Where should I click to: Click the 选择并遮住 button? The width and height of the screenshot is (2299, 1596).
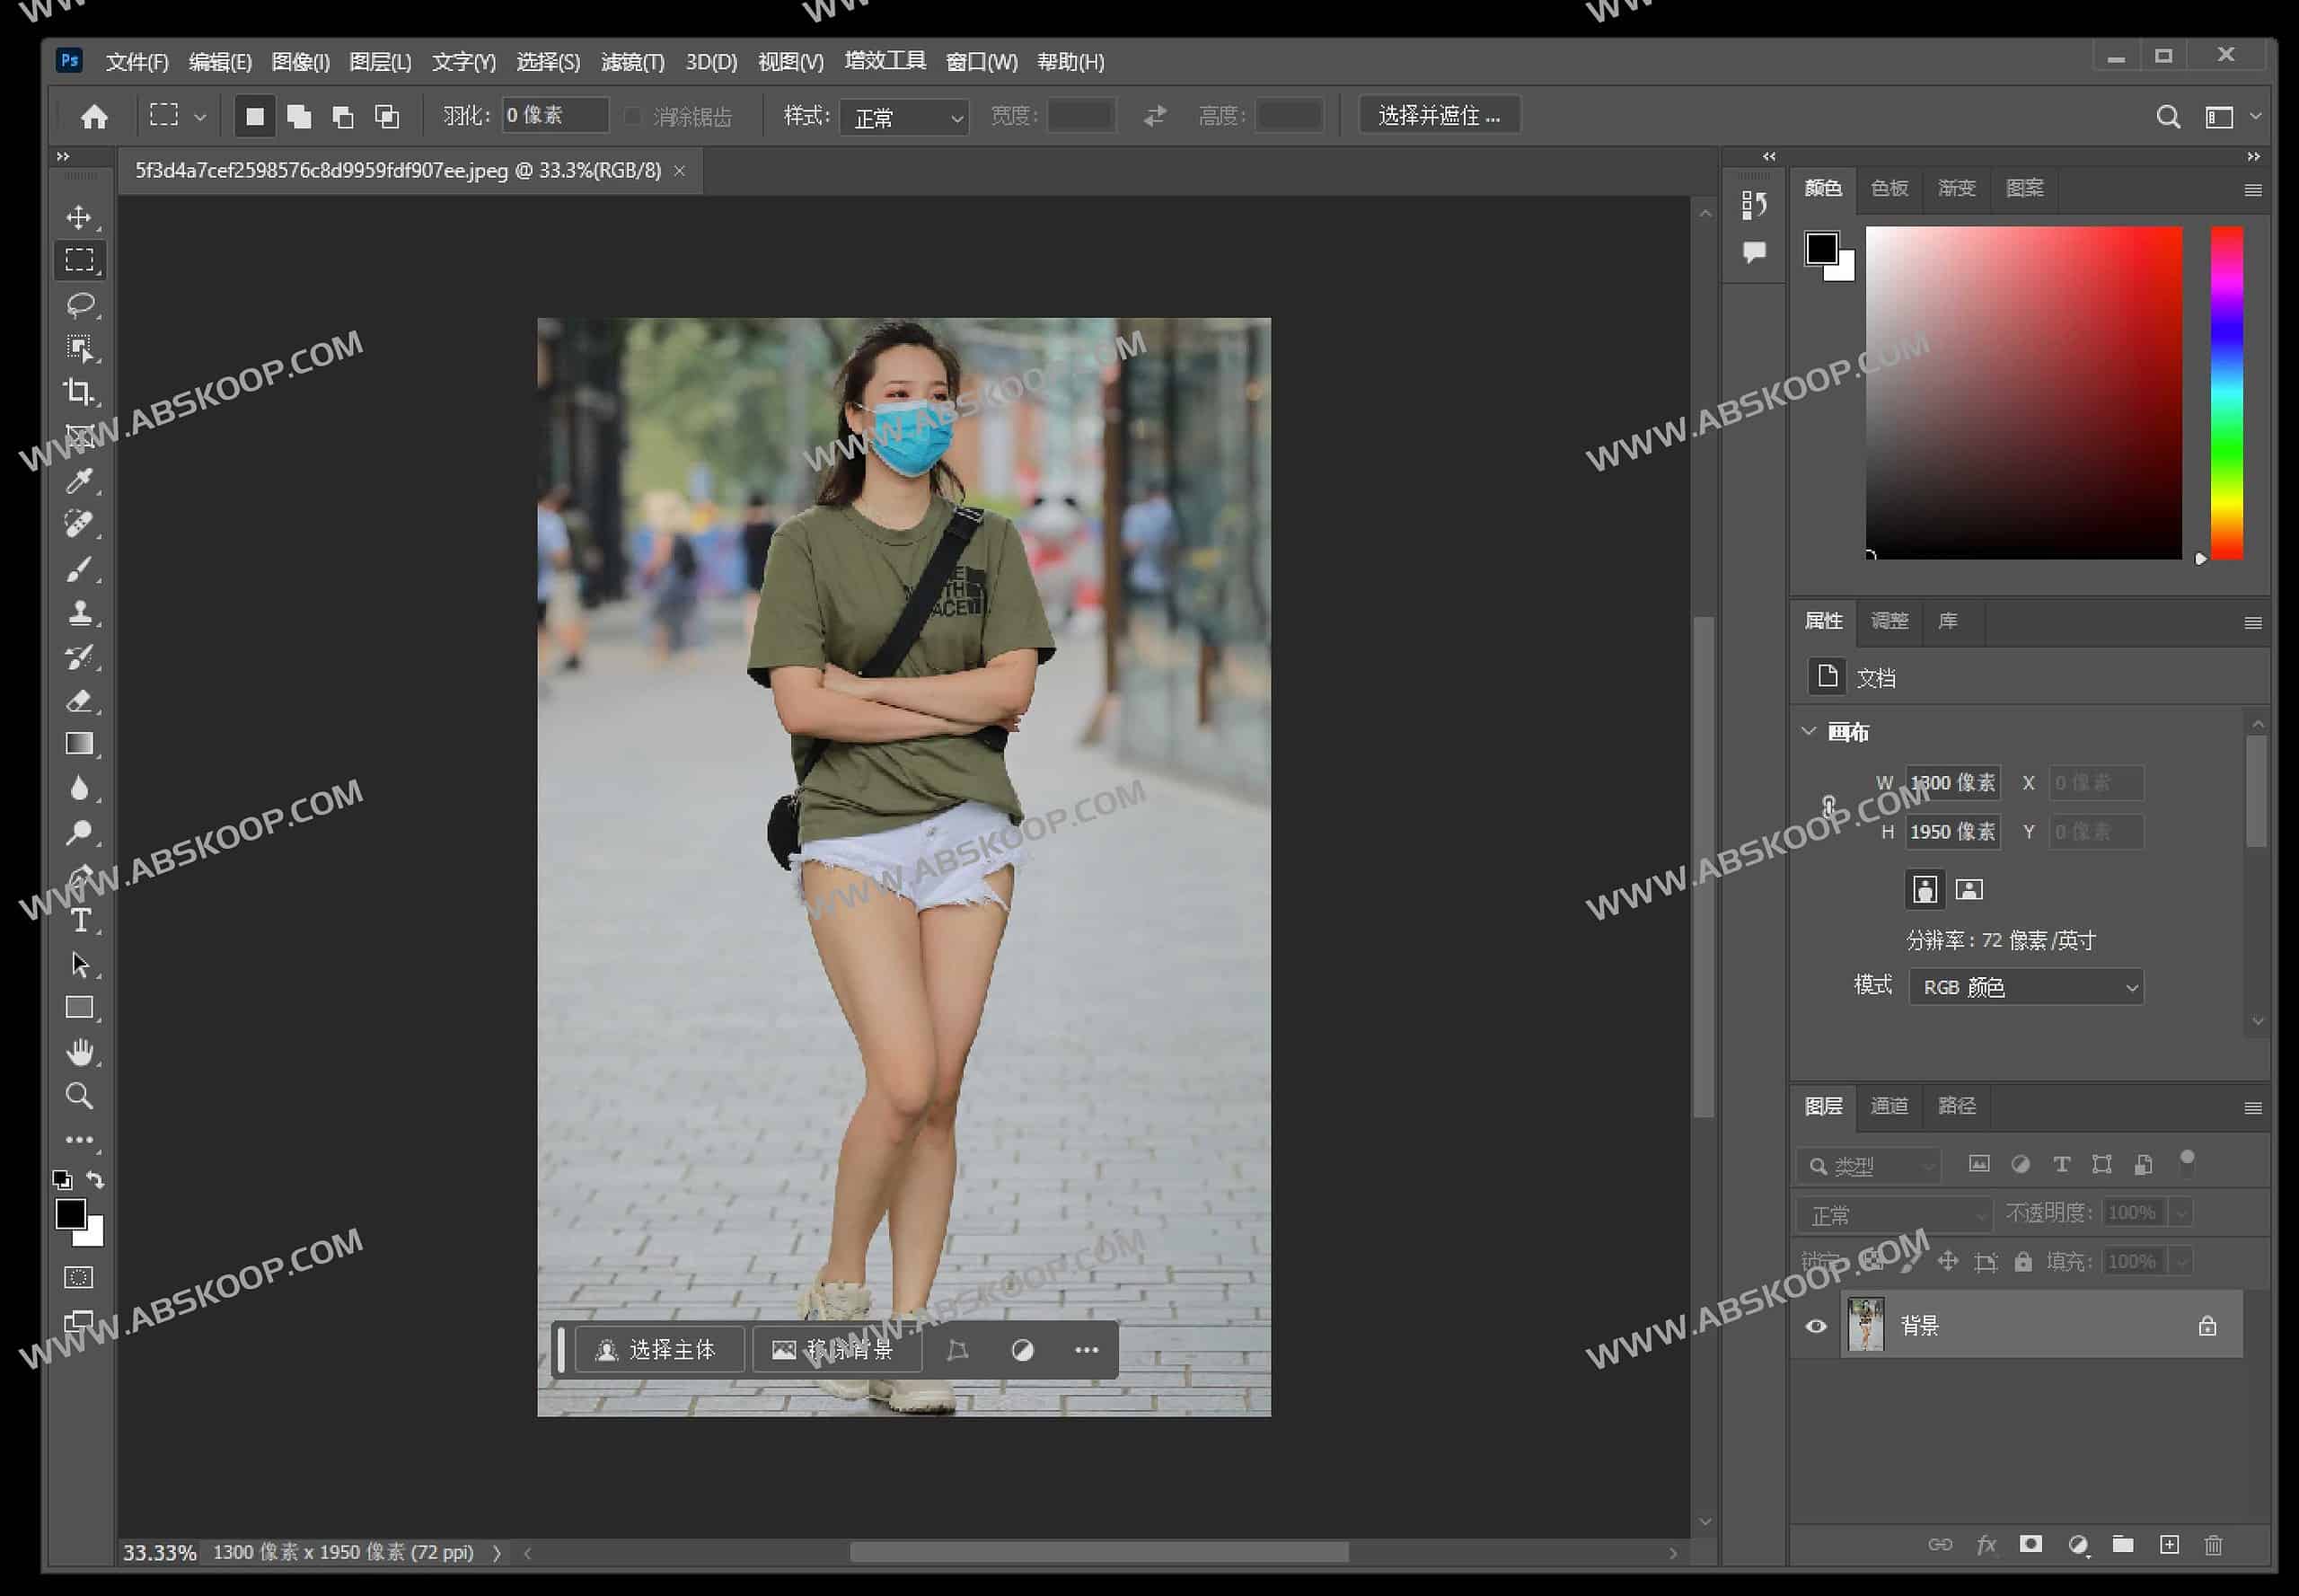point(1438,115)
